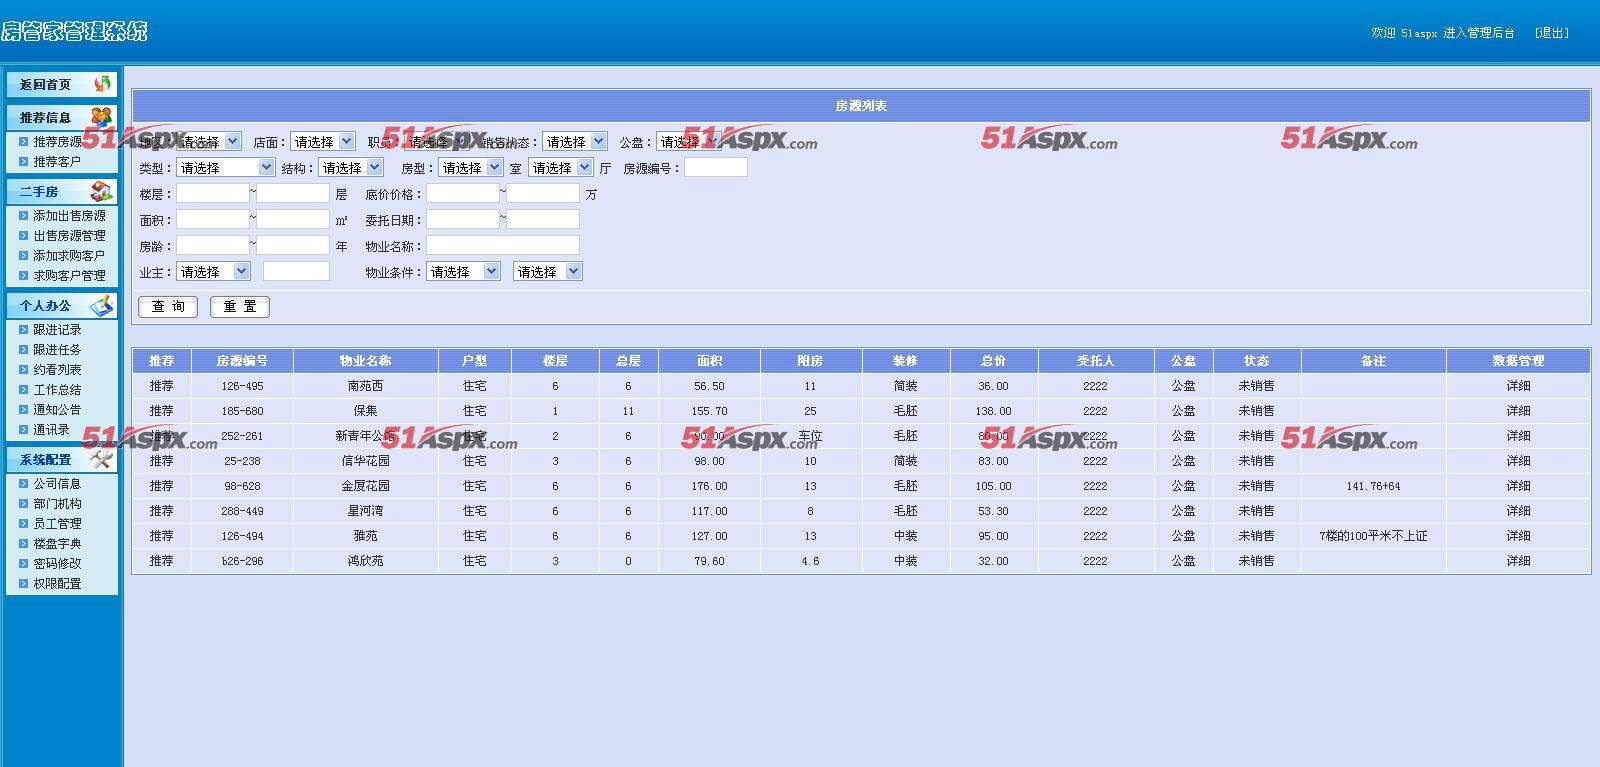Image resolution: width=1600 pixels, height=767 pixels.
Task: Click the arrow bullet beside 推荐客户
Action: (24, 161)
